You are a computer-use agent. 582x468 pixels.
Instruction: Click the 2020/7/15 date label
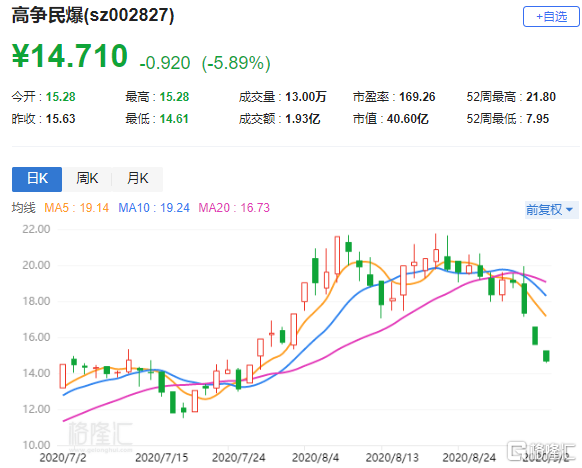tap(161, 458)
